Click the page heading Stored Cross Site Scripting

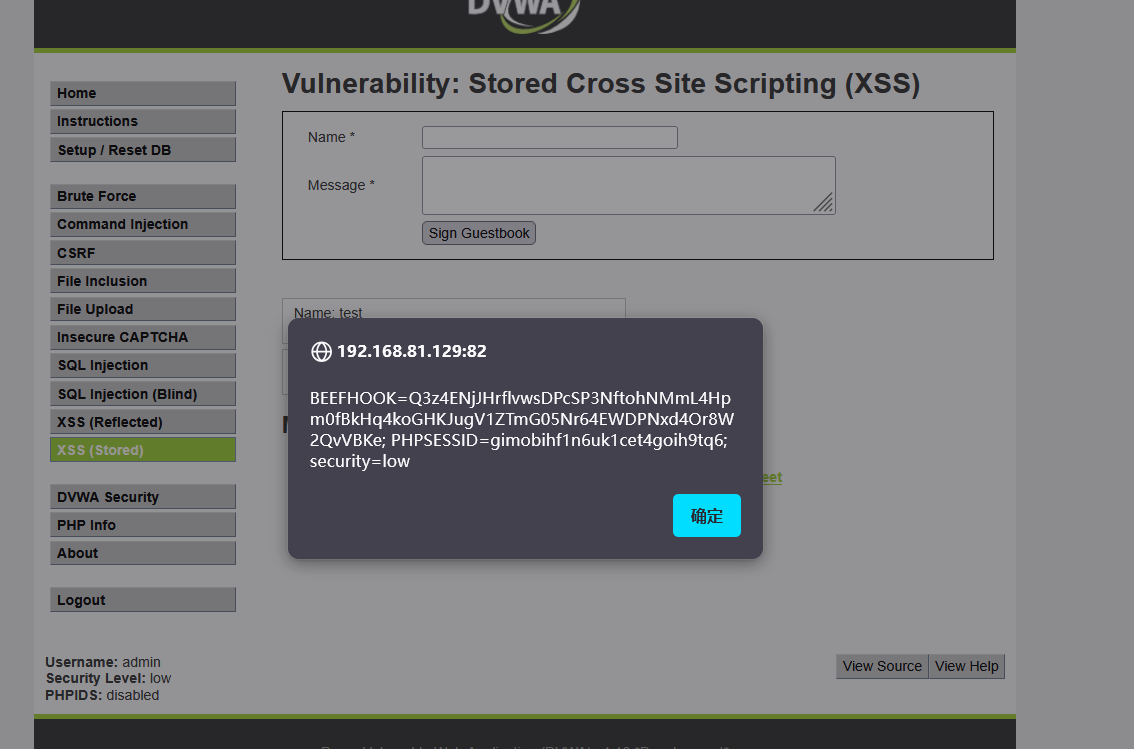pyautogui.click(x=601, y=84)
